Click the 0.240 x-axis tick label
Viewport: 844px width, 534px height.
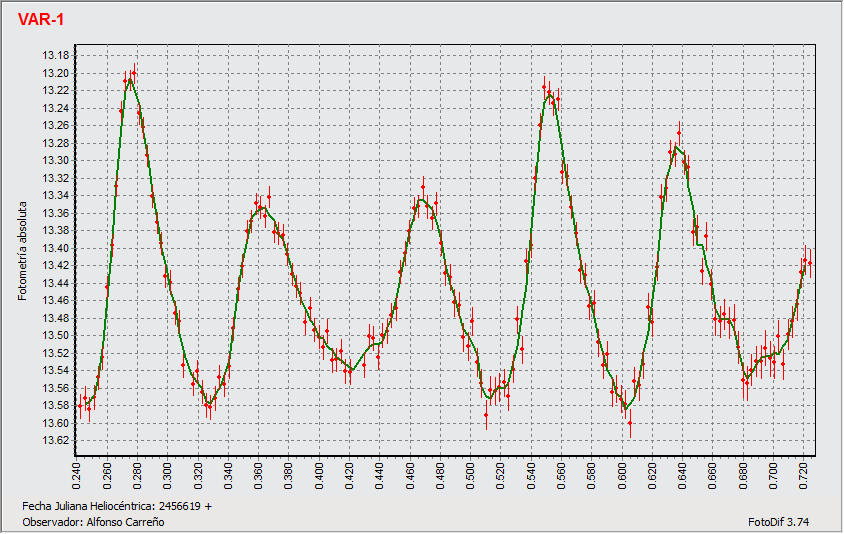click(x=78, y=473)
